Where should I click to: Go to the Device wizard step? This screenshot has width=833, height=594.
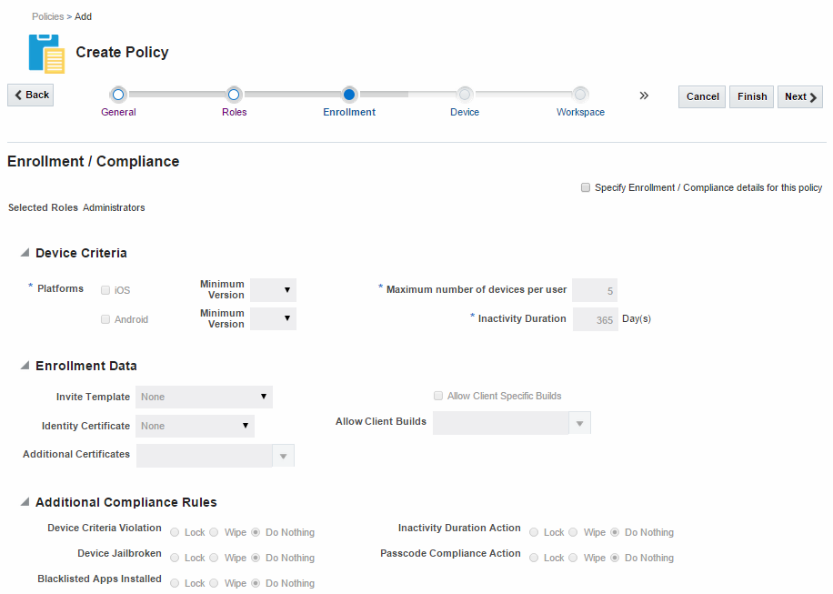465,95
